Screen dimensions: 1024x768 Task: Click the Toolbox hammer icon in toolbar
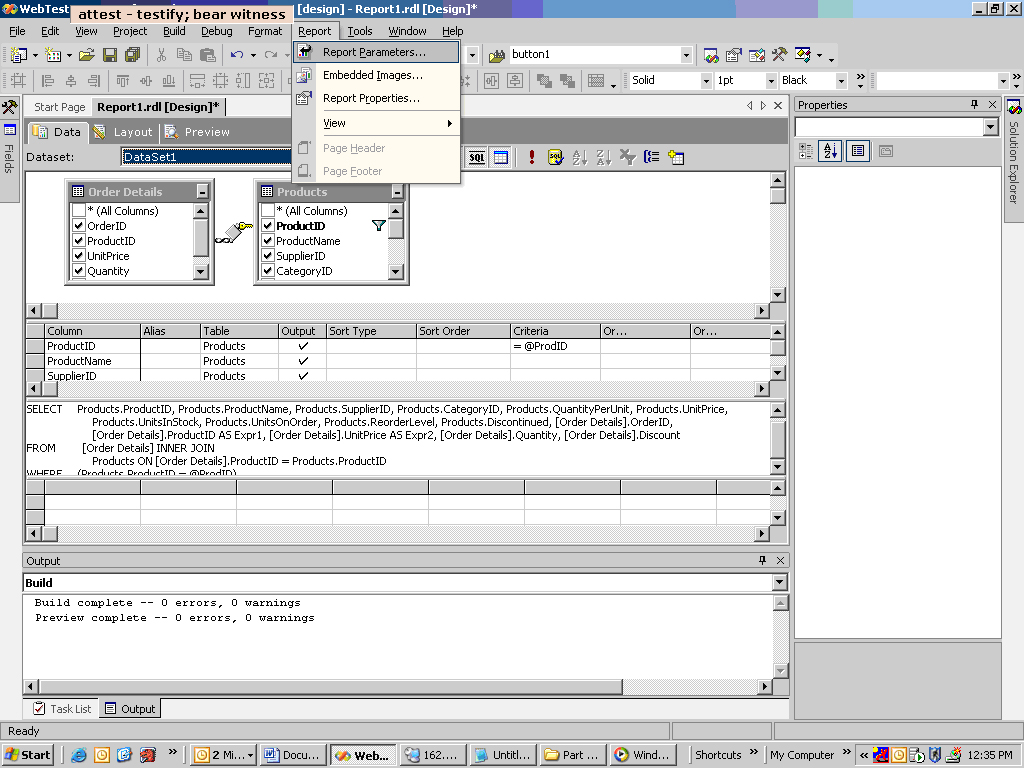click(x=780, y=55)
